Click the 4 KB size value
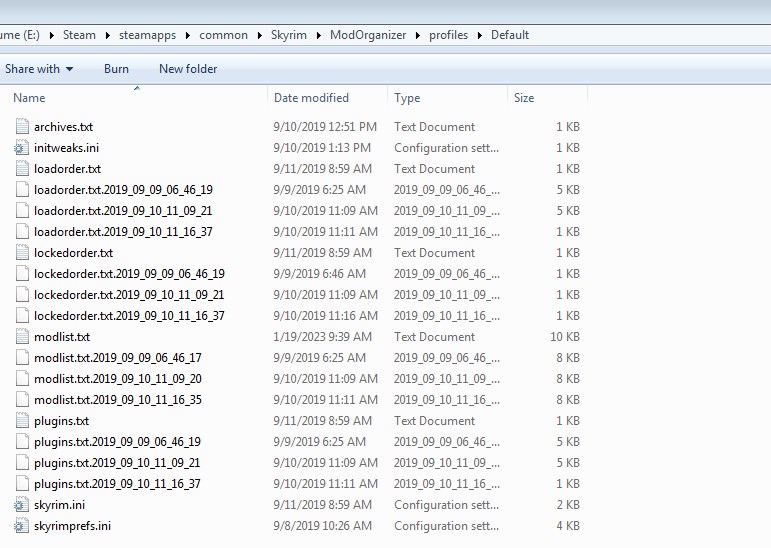The width and height of the screenshot is (771, 548). [568, 526]
